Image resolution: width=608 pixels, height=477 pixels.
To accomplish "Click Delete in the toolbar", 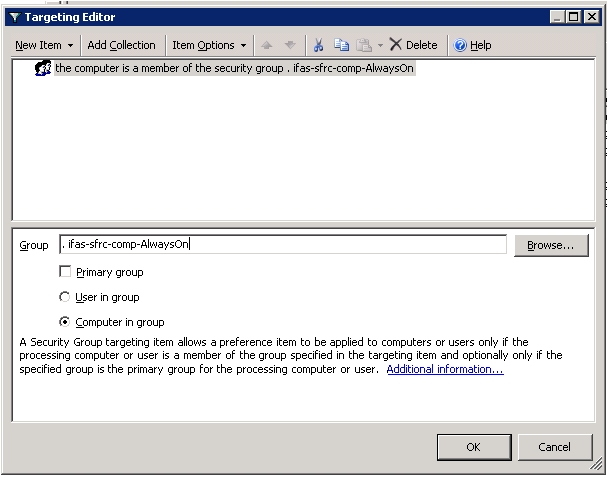I will point(413,45).
